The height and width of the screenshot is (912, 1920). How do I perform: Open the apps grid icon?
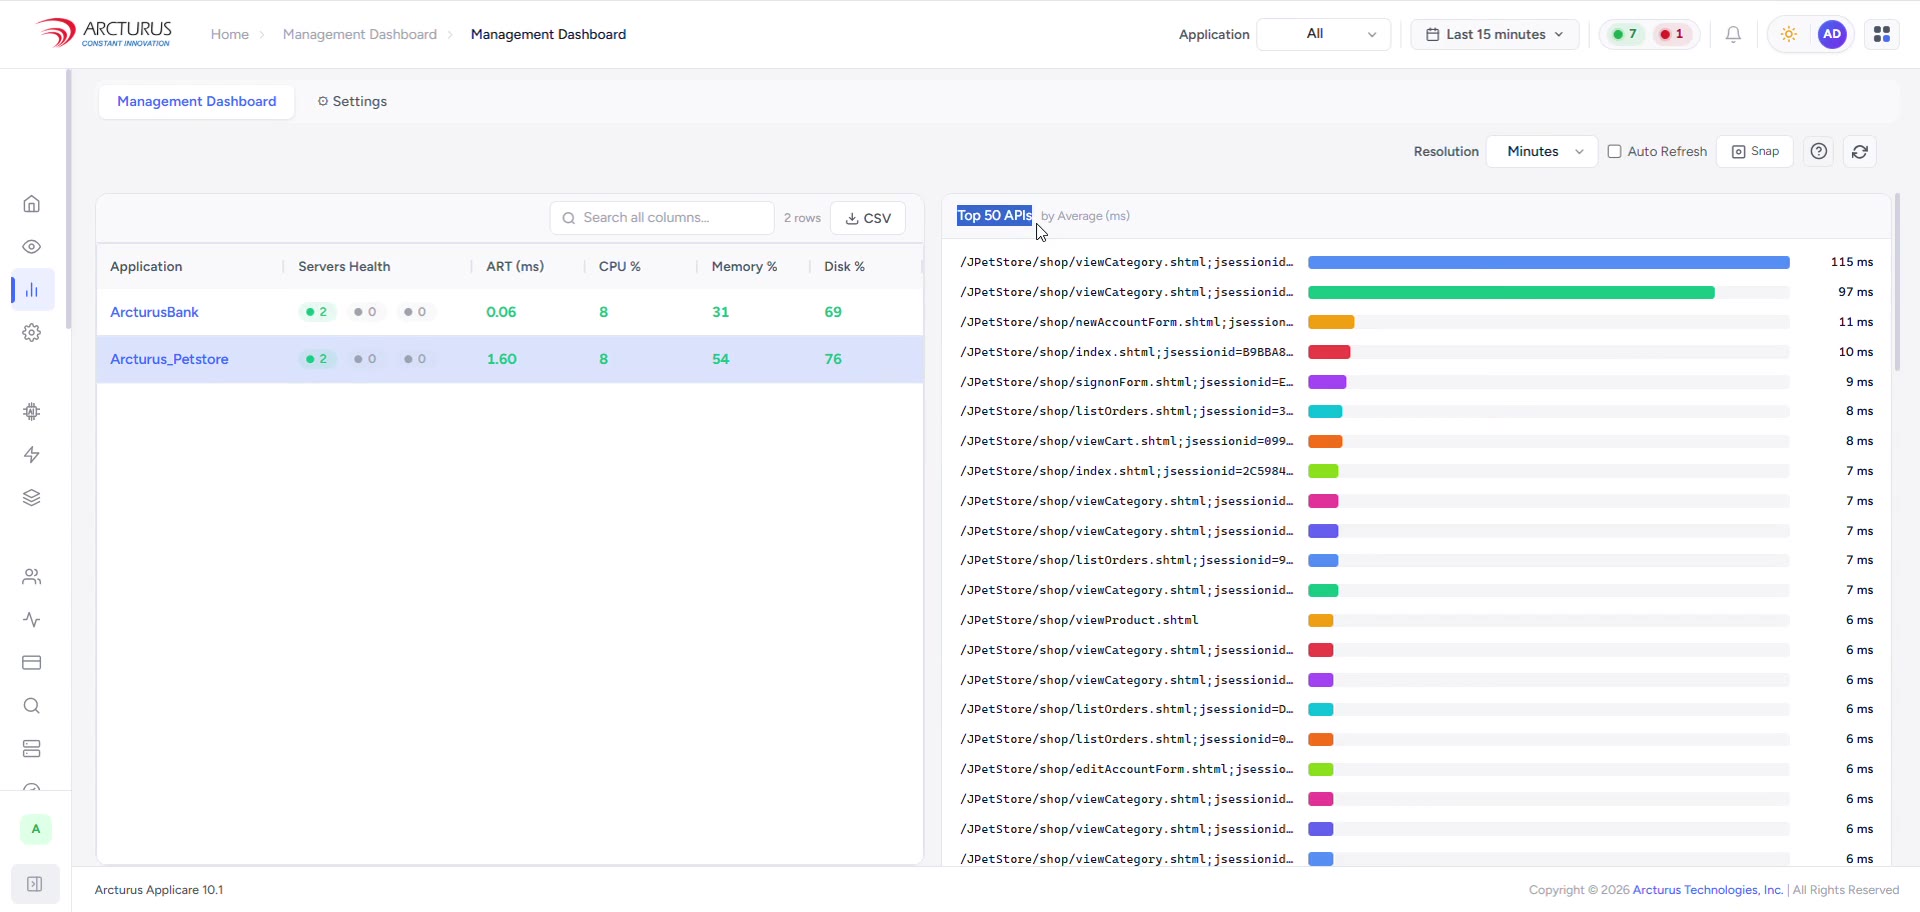[x=1882, y=34]
